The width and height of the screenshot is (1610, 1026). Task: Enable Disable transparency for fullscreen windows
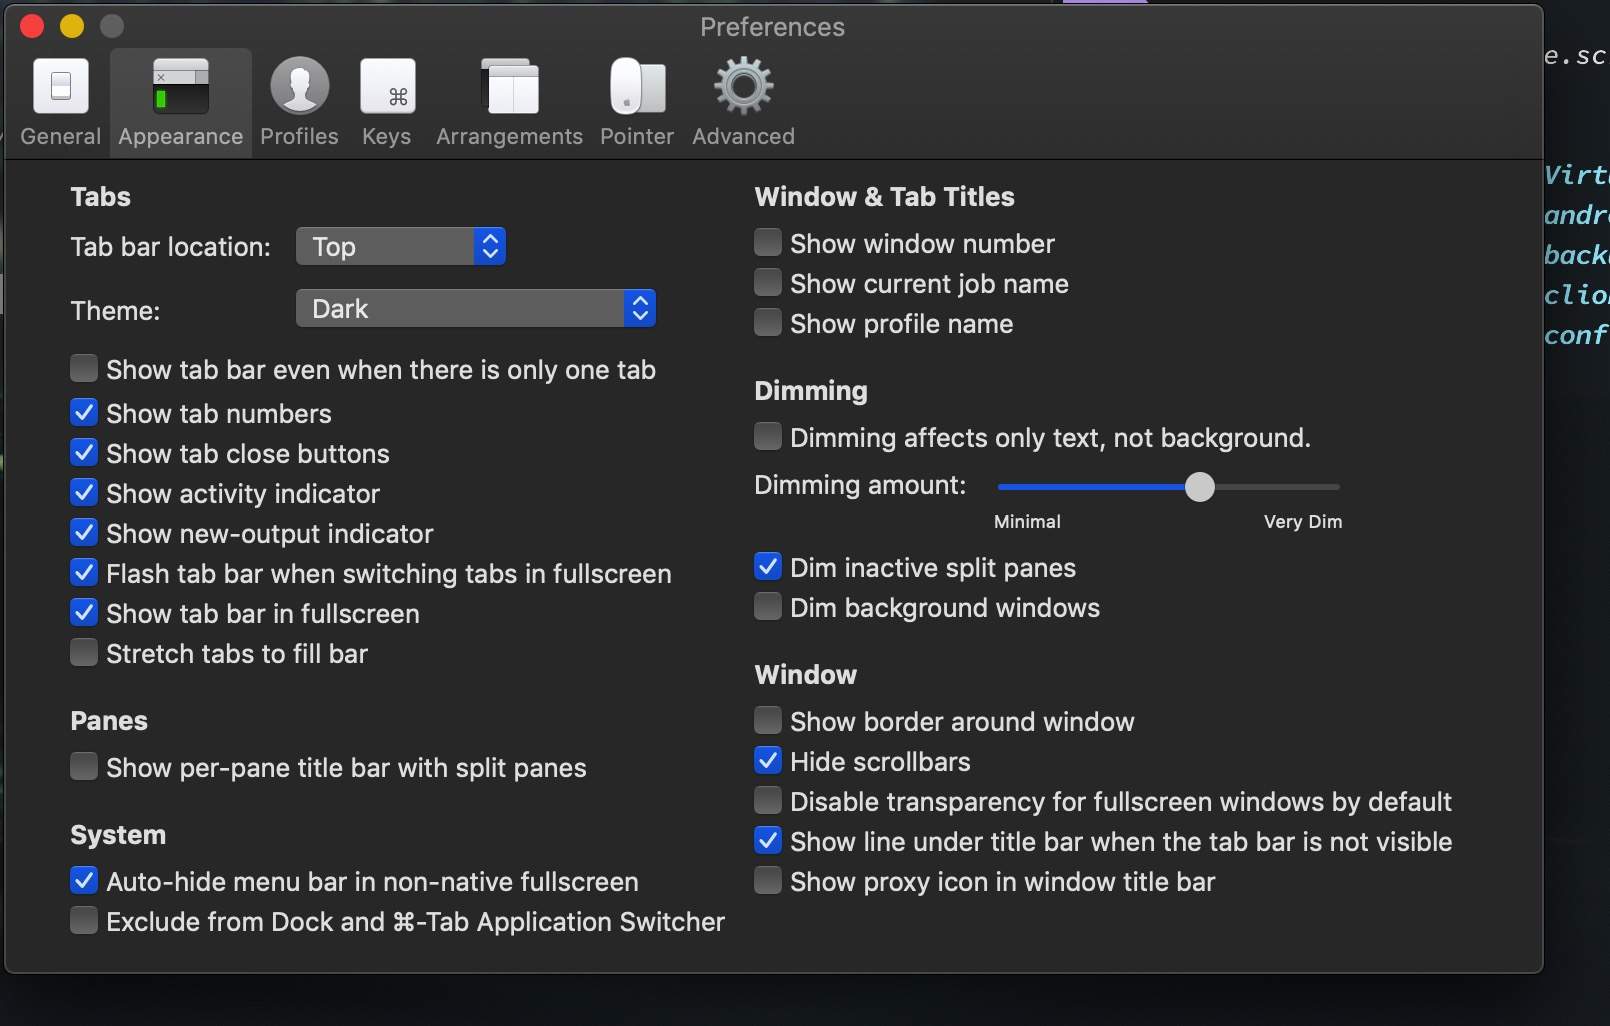(x=768, y=800)
